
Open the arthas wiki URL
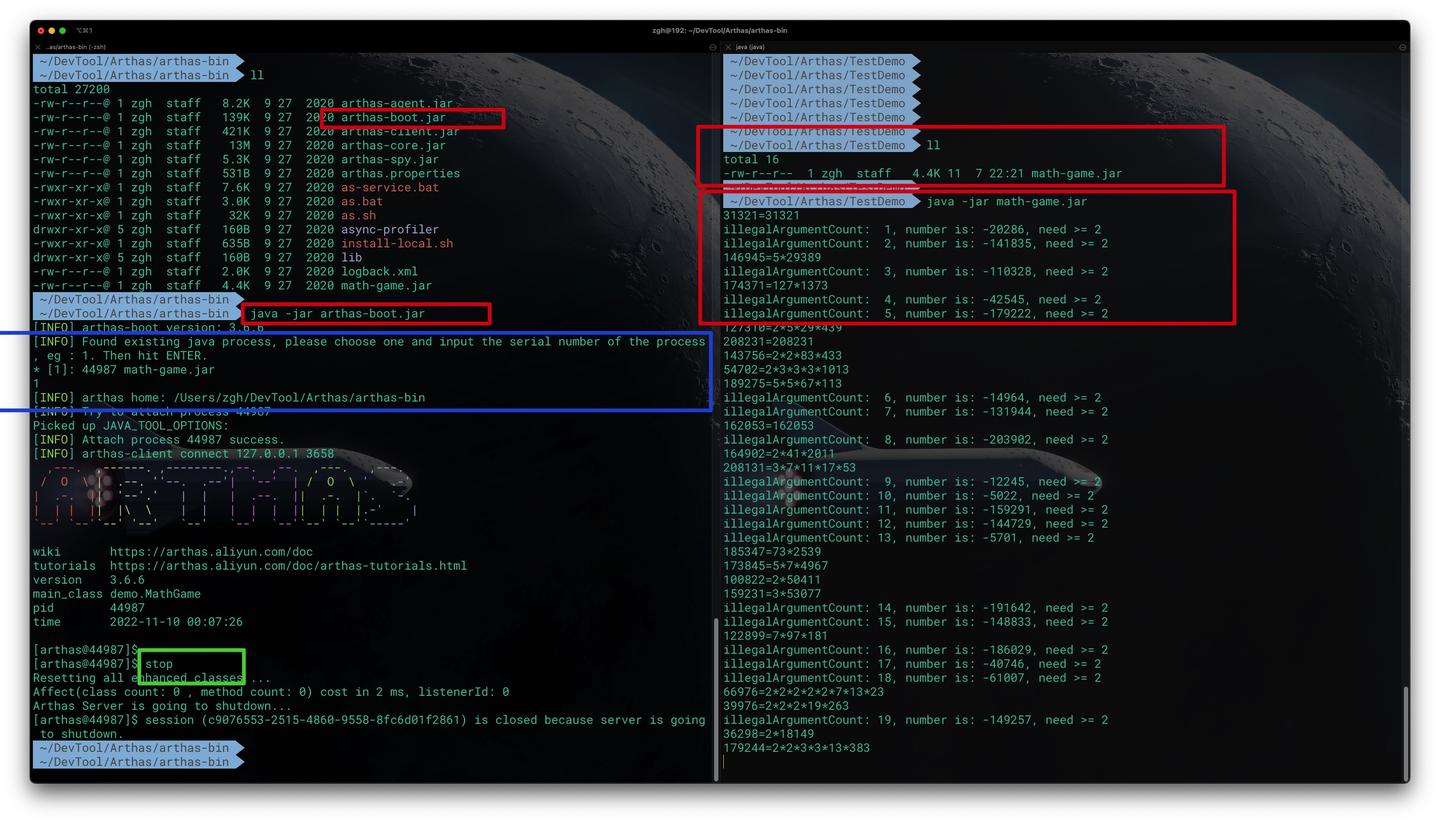211,552
